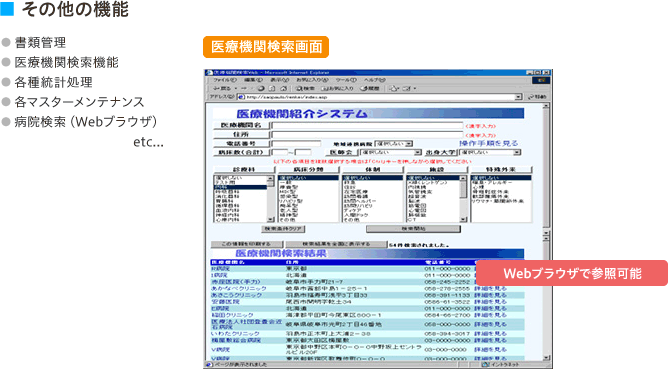Click the IE Back (戻る) toolbar button

pos(222,88)
